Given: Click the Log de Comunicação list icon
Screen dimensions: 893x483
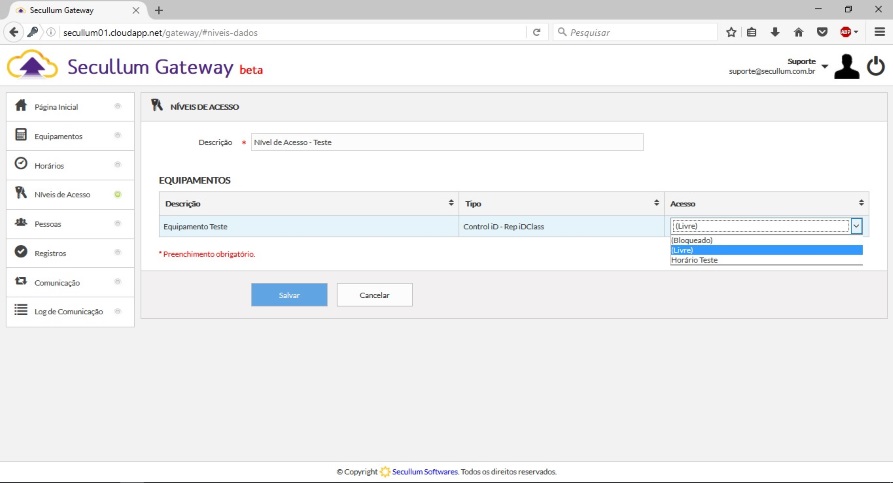Looking at the screenshot, I should [20, 311].
